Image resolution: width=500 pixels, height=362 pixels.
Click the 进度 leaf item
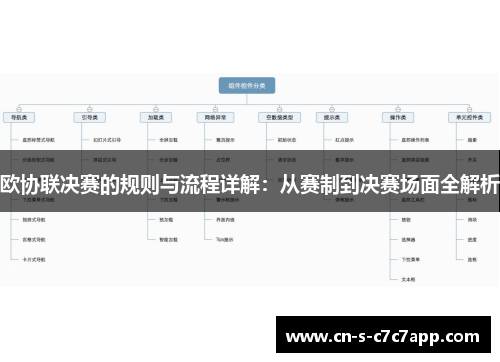(x=472, y=240)
